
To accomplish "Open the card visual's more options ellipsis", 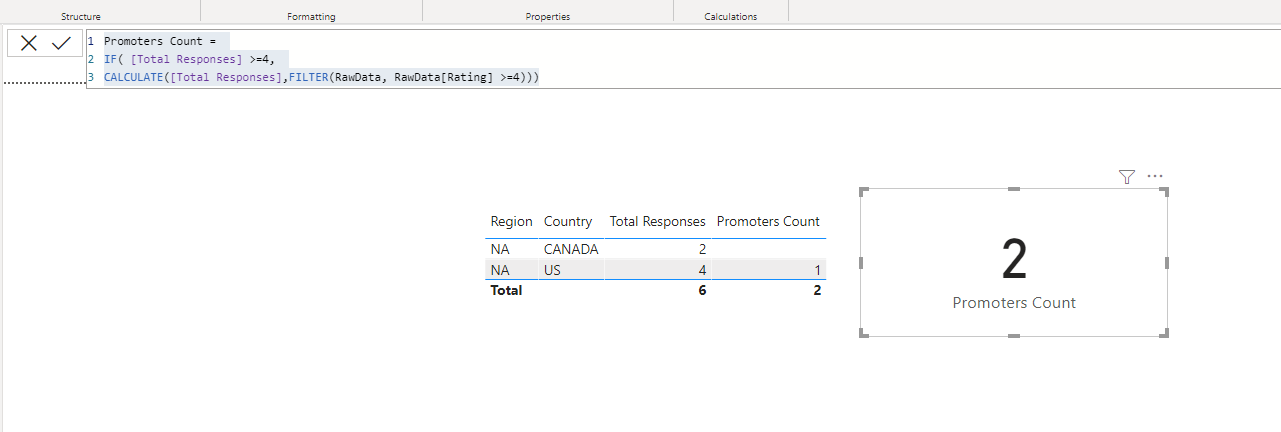I will pos(1155,176).
